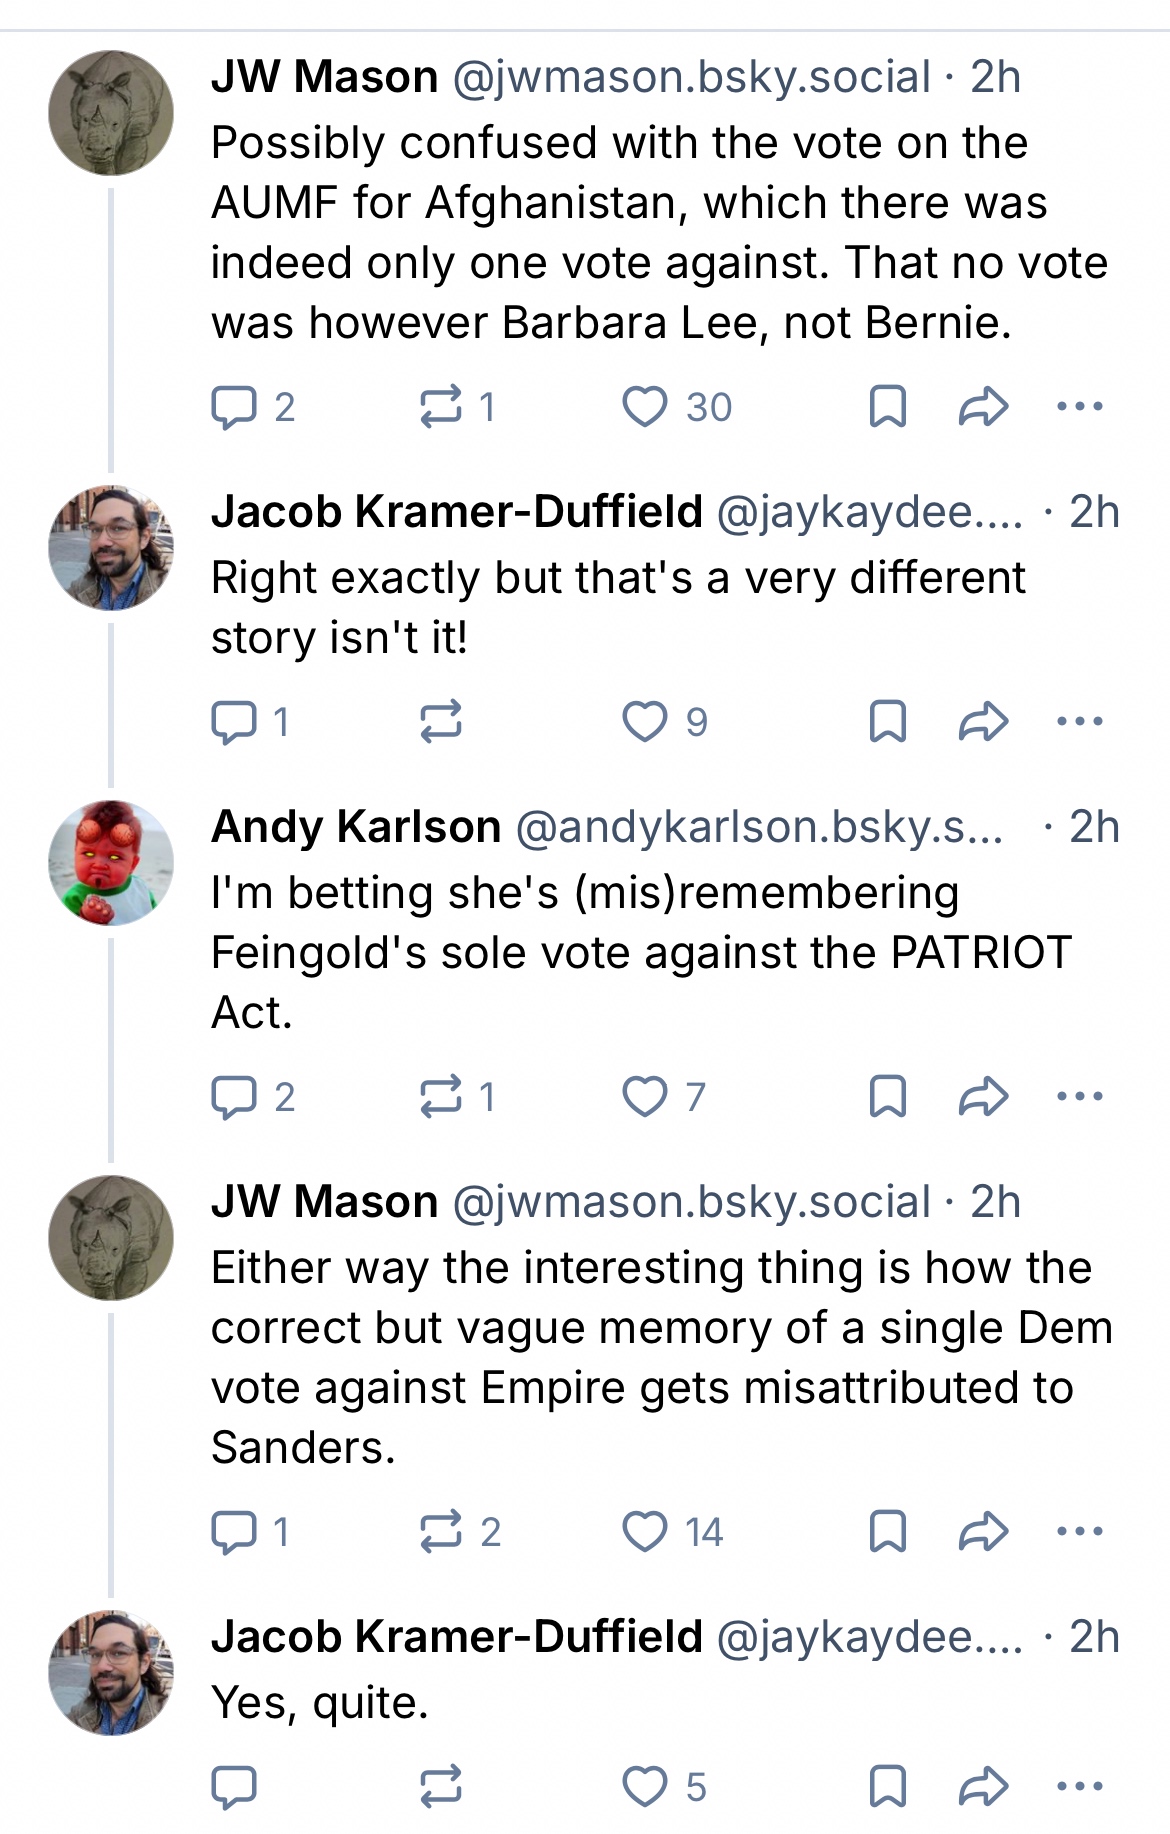This screenshot has width=1170, height=1834.
Task: Open the 'Yes, quite.' post text
Action: coord(320,1702)
